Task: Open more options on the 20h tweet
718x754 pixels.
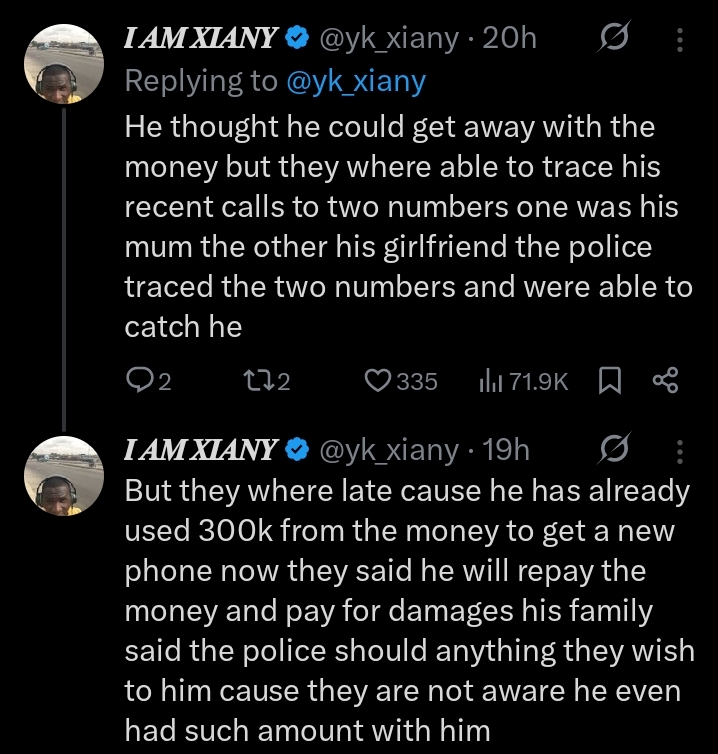Action: tap(680, 39)
